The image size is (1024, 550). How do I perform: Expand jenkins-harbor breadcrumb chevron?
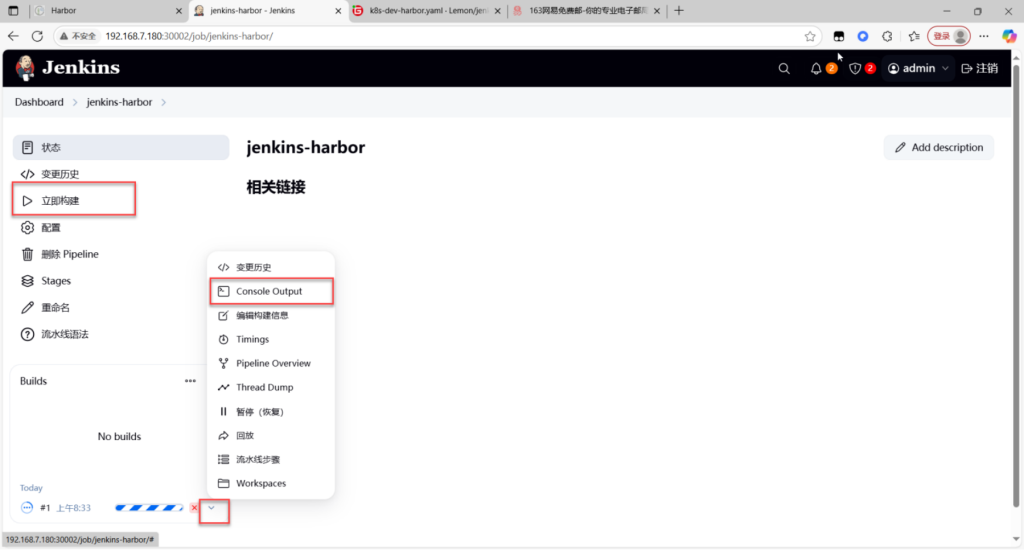click(164, 102)
